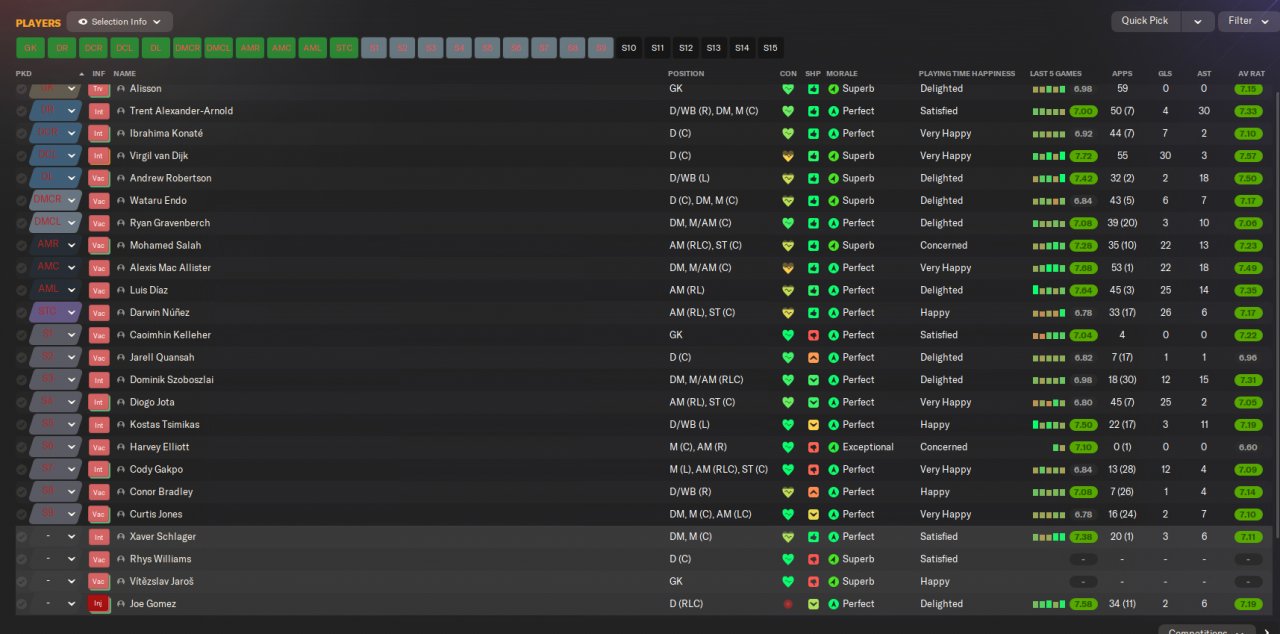Screen dimensions: 1280x634
Task: Click Vítězslav Jaroš's morale icon
Action: pos(833,582)
